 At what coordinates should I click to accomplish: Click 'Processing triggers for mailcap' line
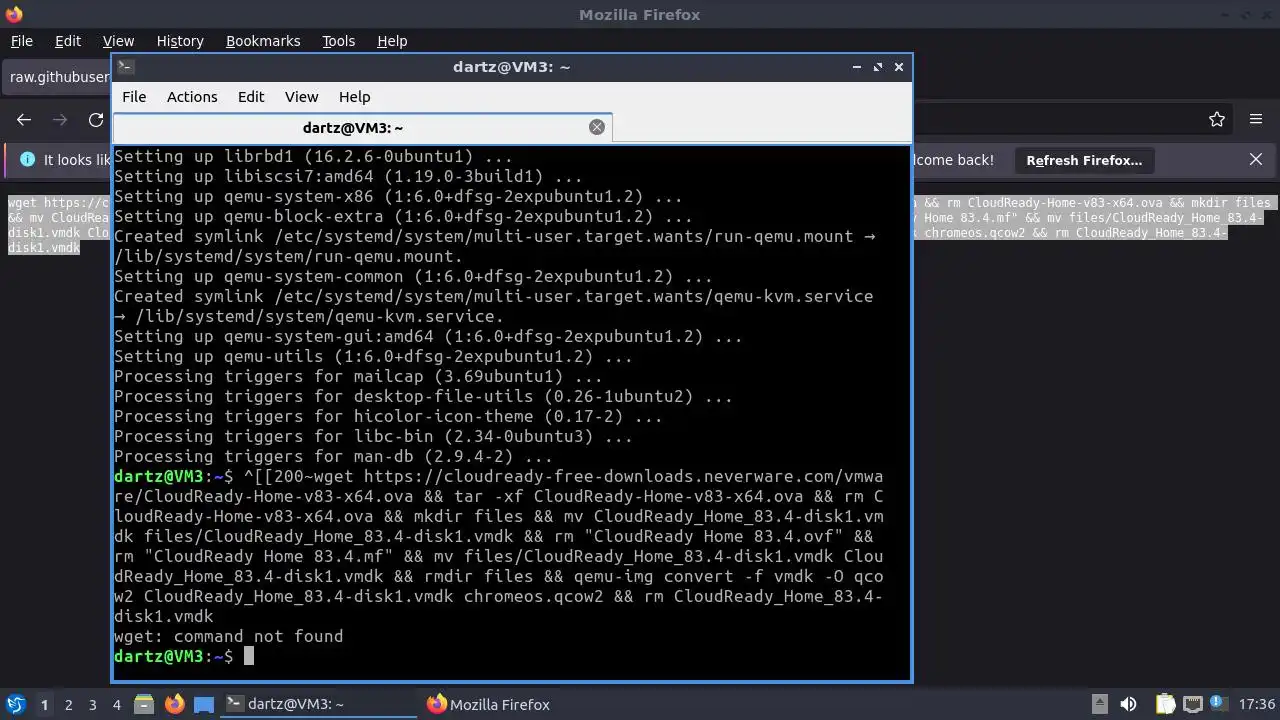tap(358, 376)
